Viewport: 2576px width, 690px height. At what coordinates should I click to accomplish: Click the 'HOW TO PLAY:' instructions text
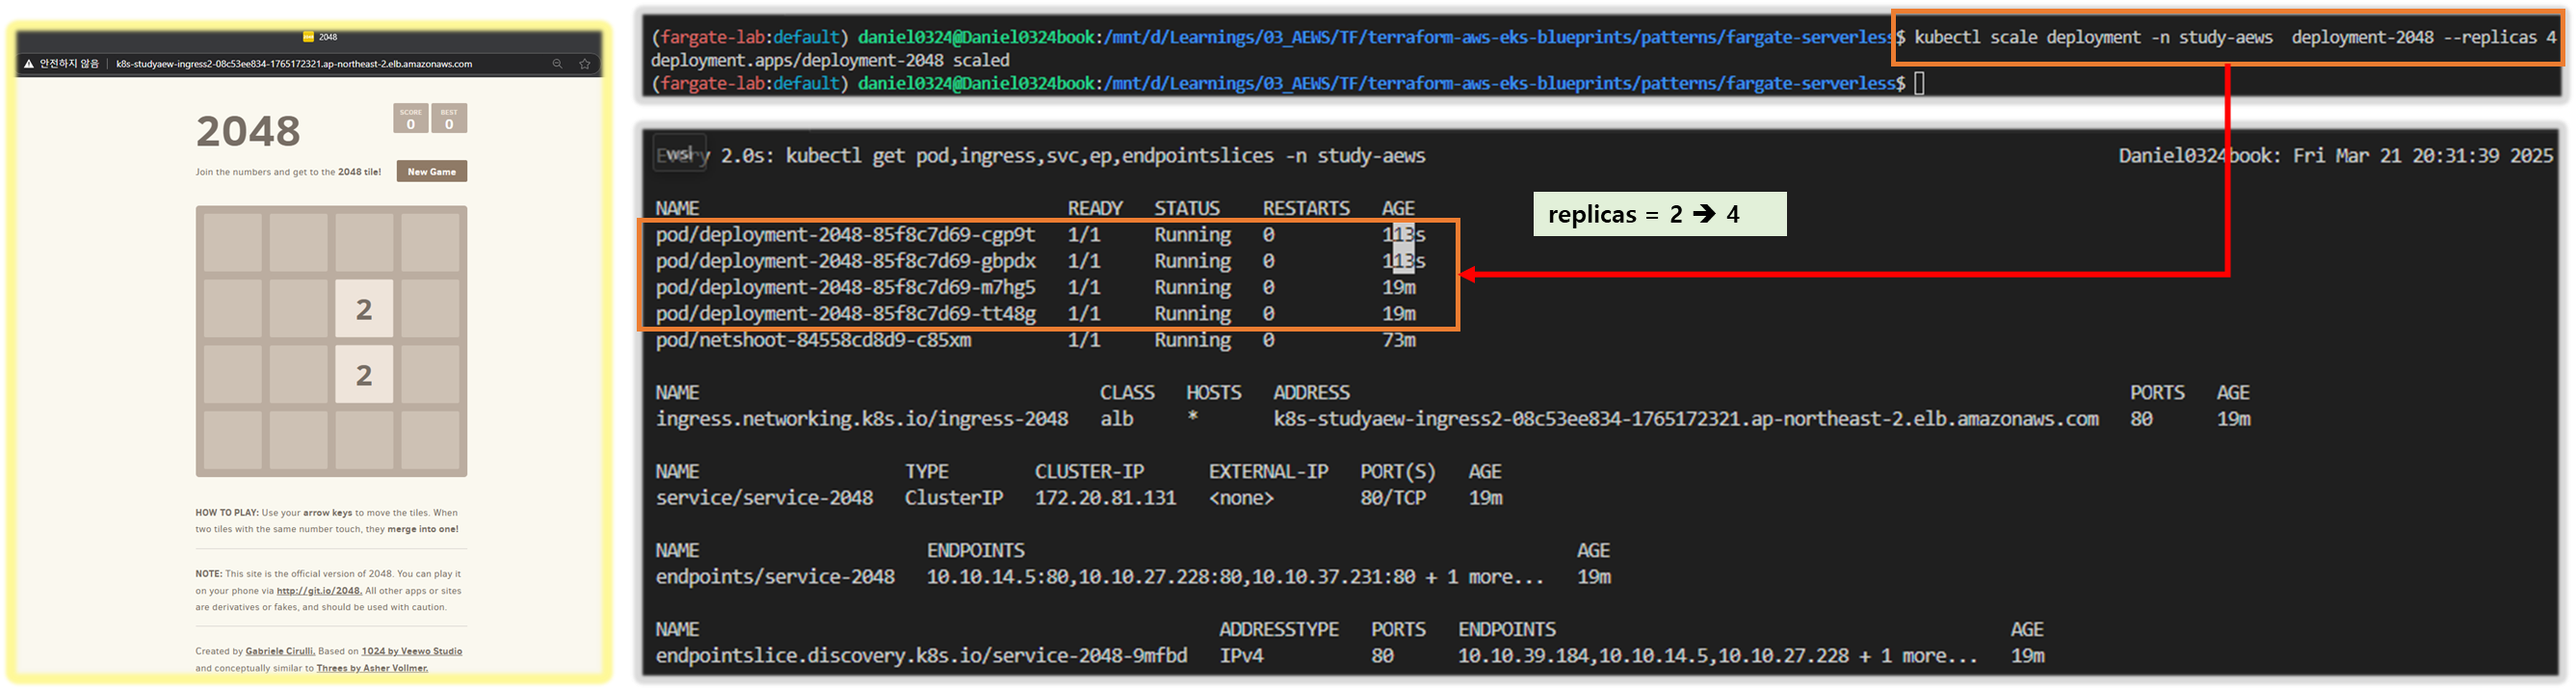pos(227,513)
